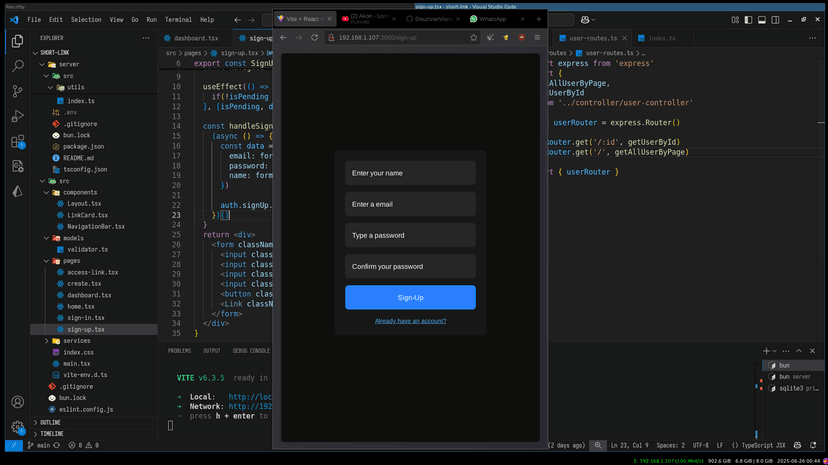The height and width of the screenshot is (465, 828).
Task: Click the Sign-Up button
Action: pyautogui.click(x=410, y=298)
